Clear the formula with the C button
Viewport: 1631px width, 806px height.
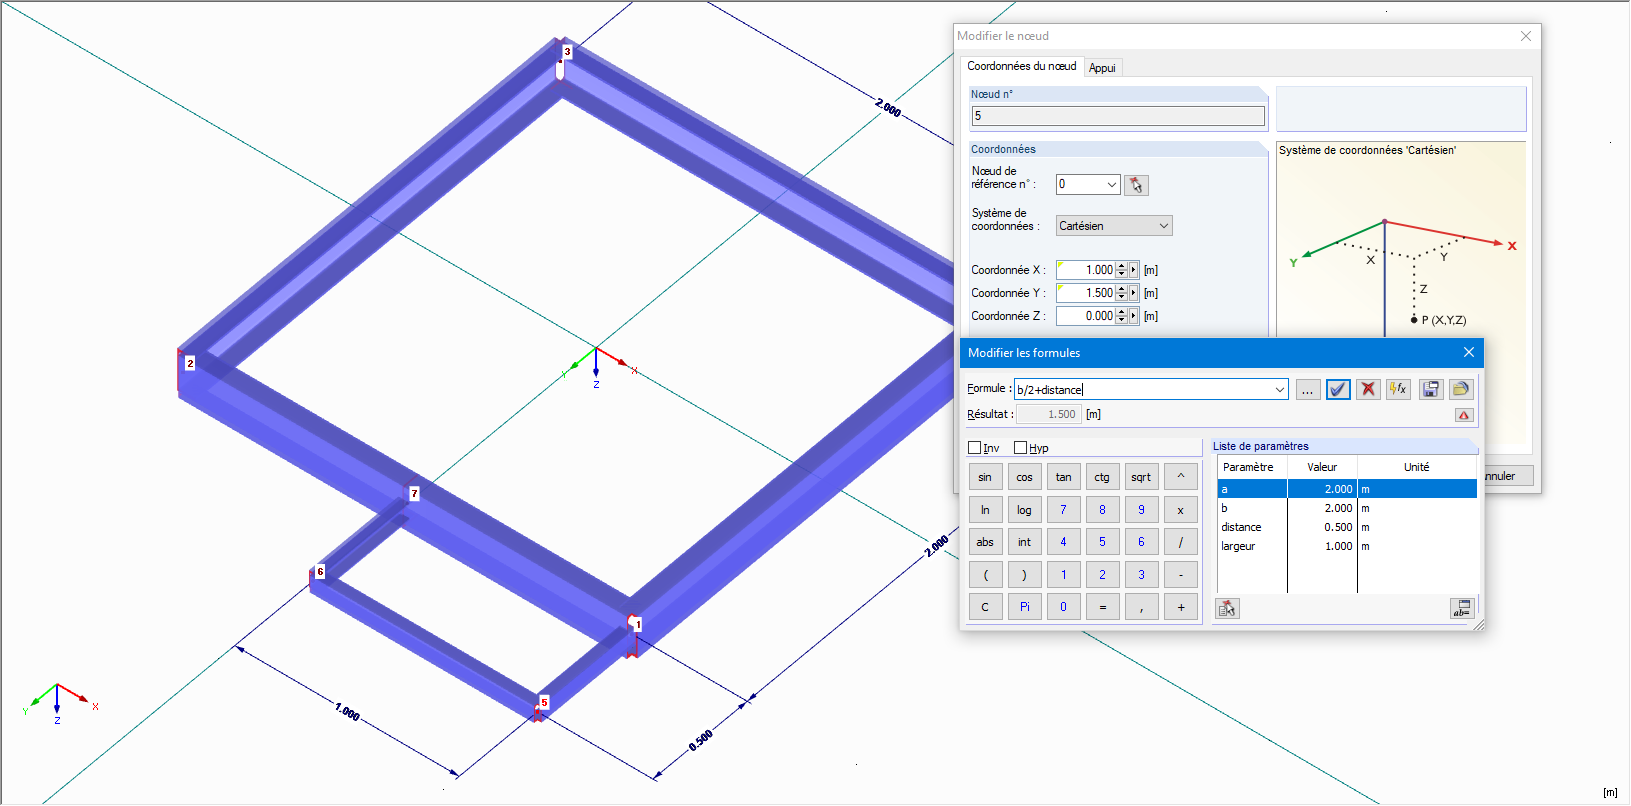coord(985,607)
